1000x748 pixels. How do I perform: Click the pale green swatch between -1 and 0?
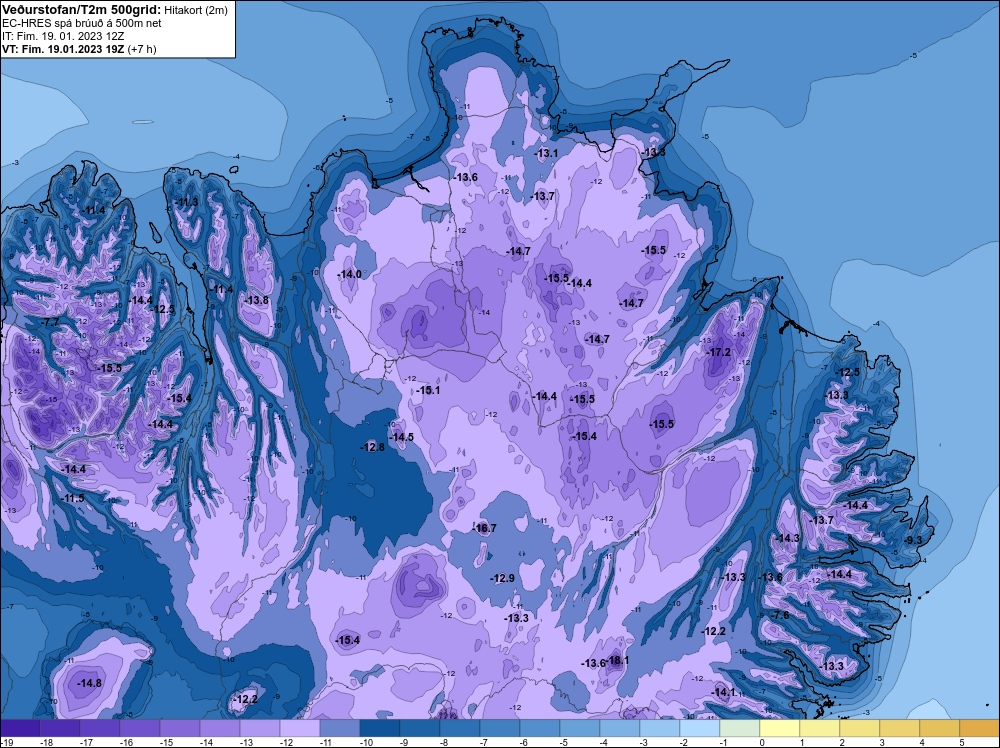pyautogui.click(x=740, y=728)
